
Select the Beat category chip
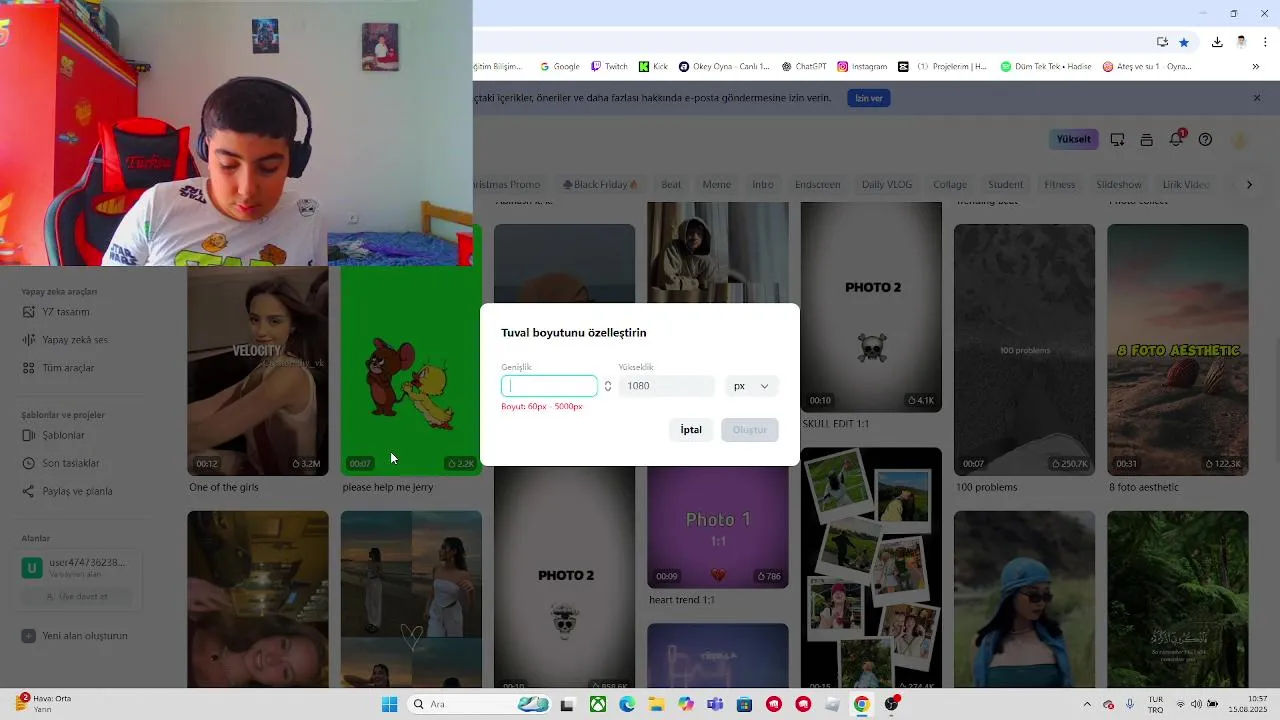(x=671, y=185)
